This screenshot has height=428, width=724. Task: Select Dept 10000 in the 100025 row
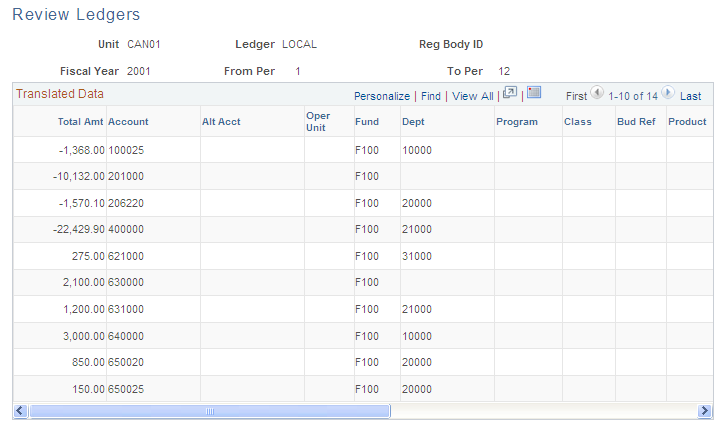(x=417, y=151)
